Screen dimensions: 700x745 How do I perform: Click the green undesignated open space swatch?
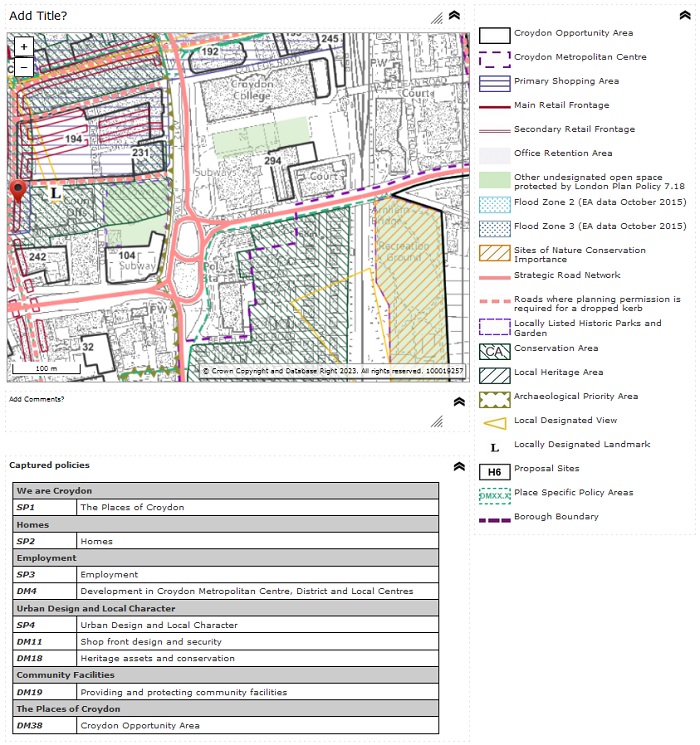point(495,180)
